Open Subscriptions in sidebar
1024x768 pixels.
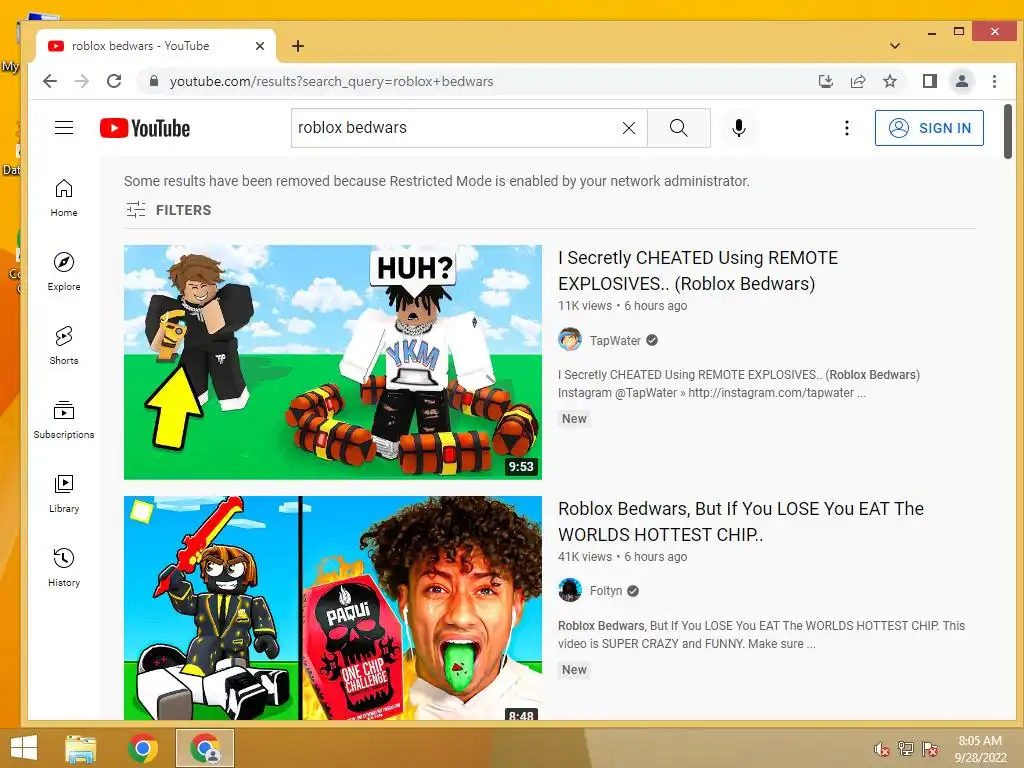point(64,420)
